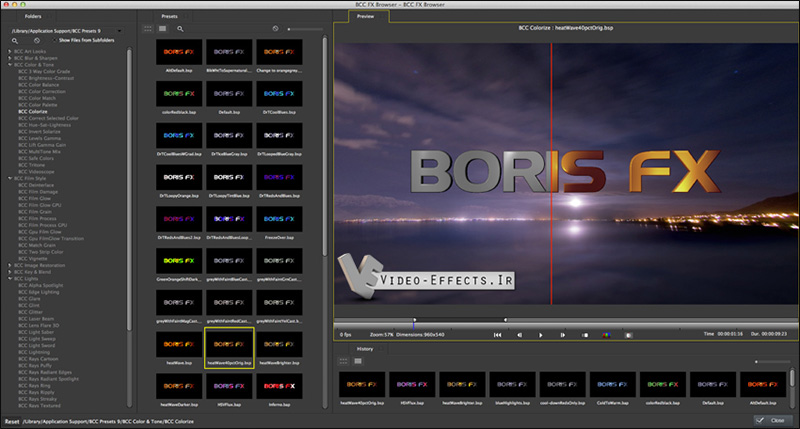The height and width of the screenshot is (429, 800).
Task: Click the loop playback icon
Action: pyautogui.click(x=585, y=335)
